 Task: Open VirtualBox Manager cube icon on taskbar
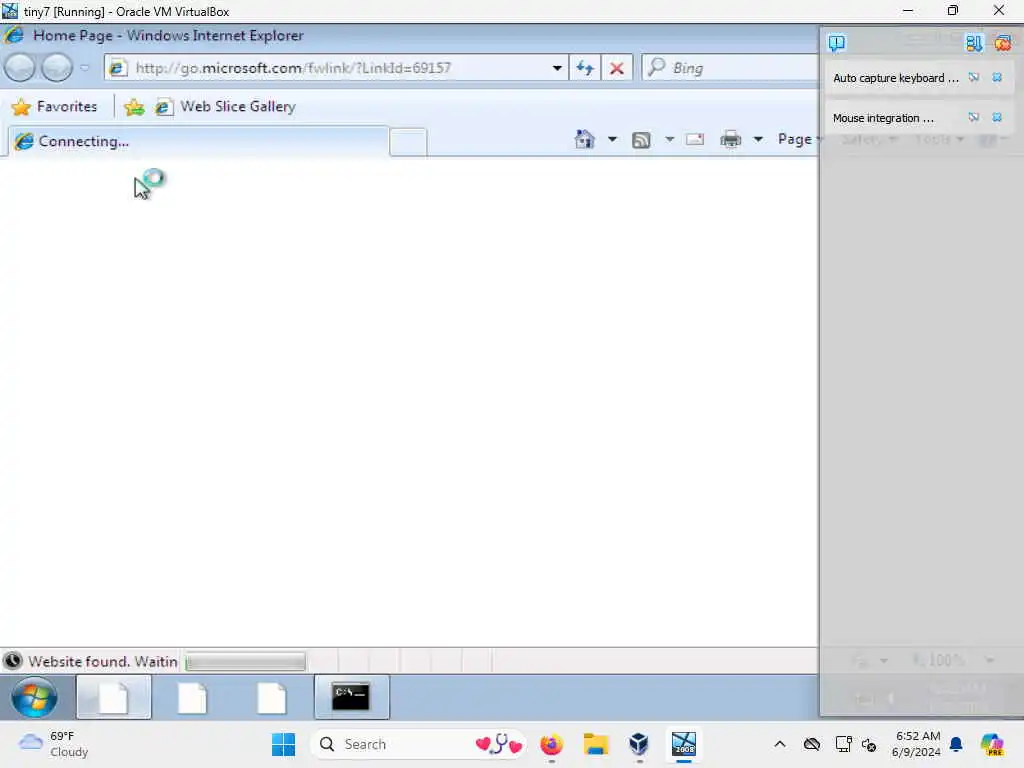639,744
